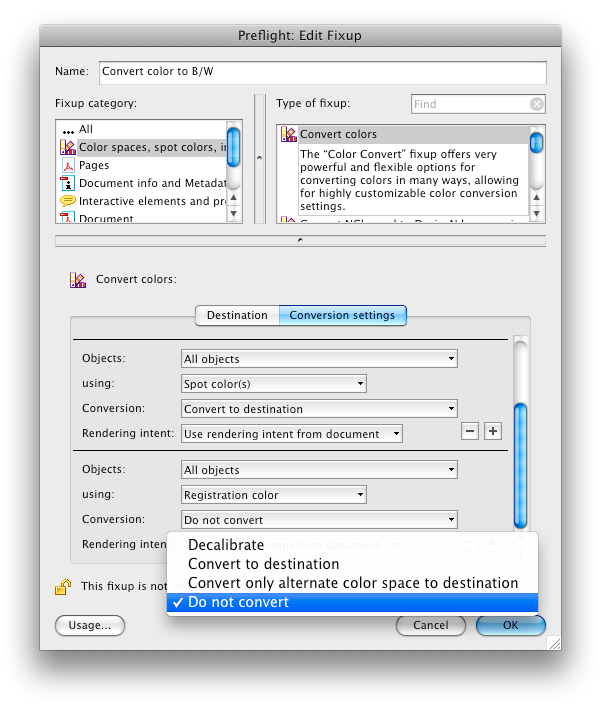Image resolution: width=601 pixels, height=705 pixels.
Task: Switch to the Conversion settings tab
Action: 343,315
